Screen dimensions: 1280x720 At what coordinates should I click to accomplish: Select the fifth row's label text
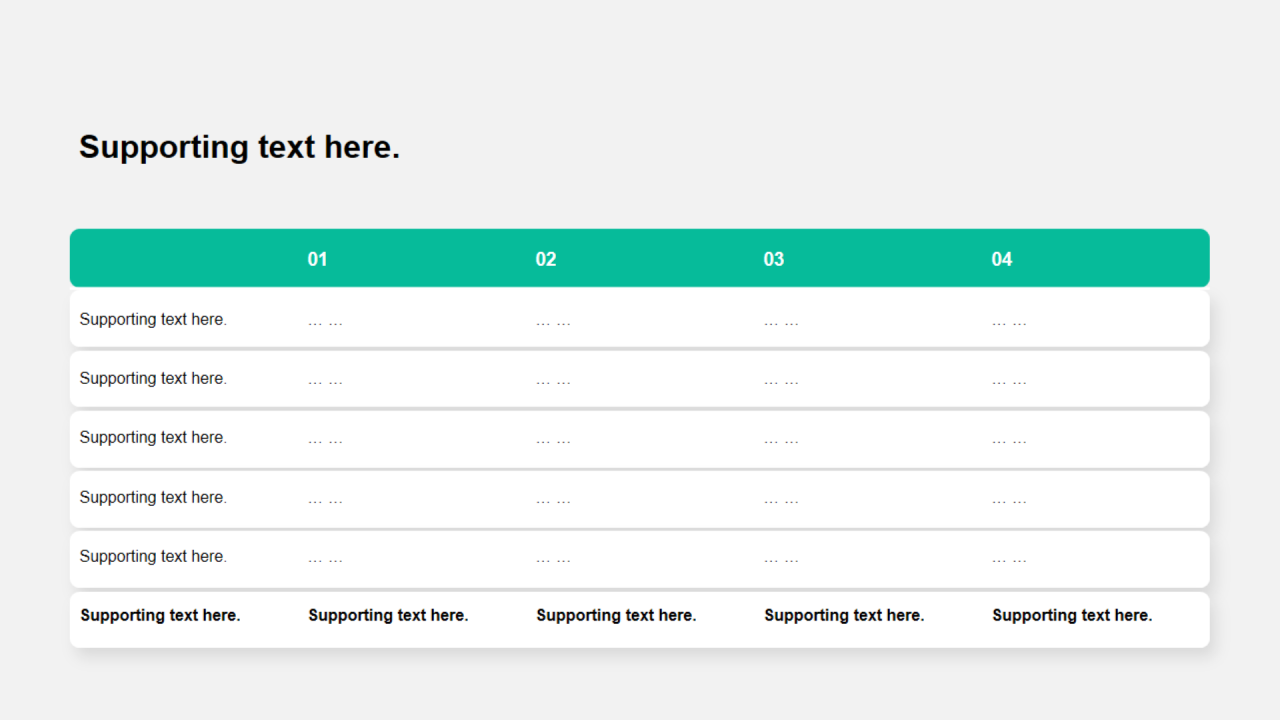[153, 556]
